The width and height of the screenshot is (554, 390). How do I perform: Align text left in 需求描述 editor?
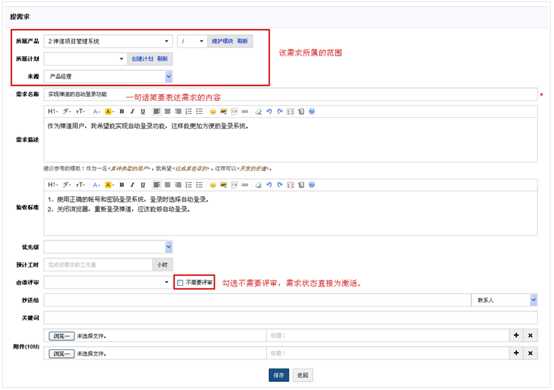point(157,111)
